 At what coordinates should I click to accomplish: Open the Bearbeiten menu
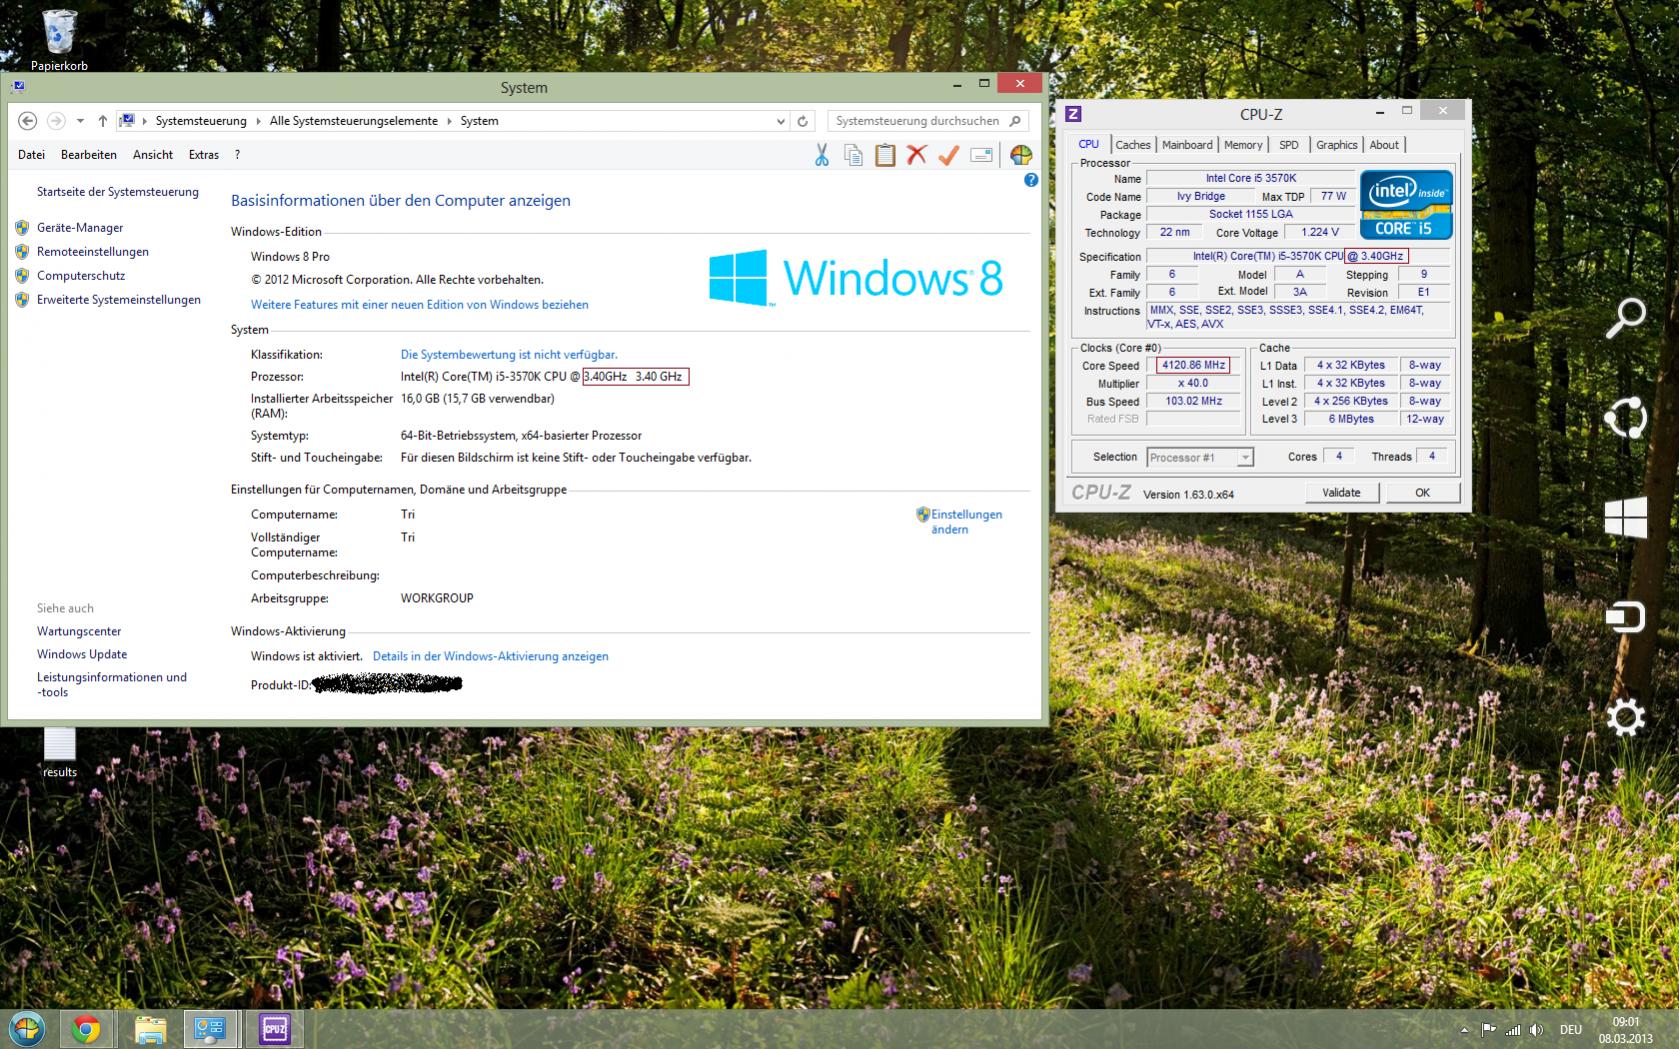[x=89, y=155]
